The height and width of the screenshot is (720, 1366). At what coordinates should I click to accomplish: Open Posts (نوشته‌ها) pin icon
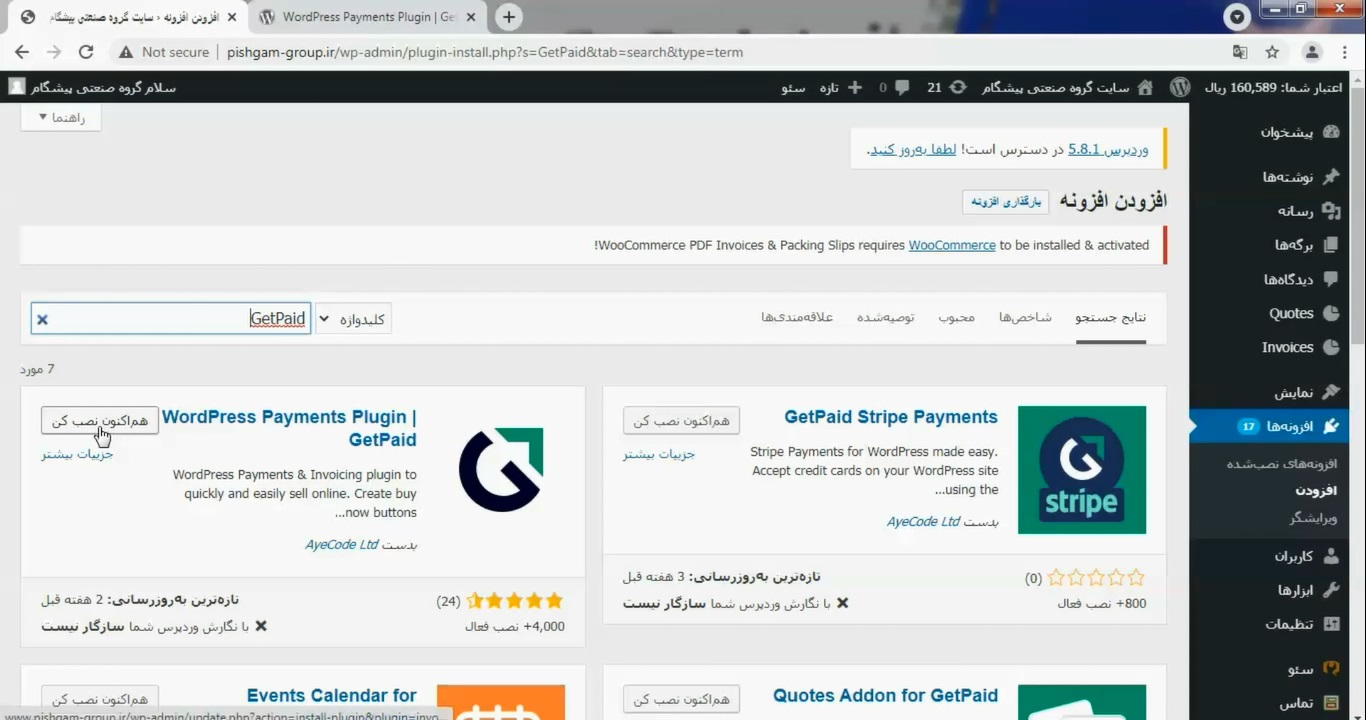pos(1330,177)
